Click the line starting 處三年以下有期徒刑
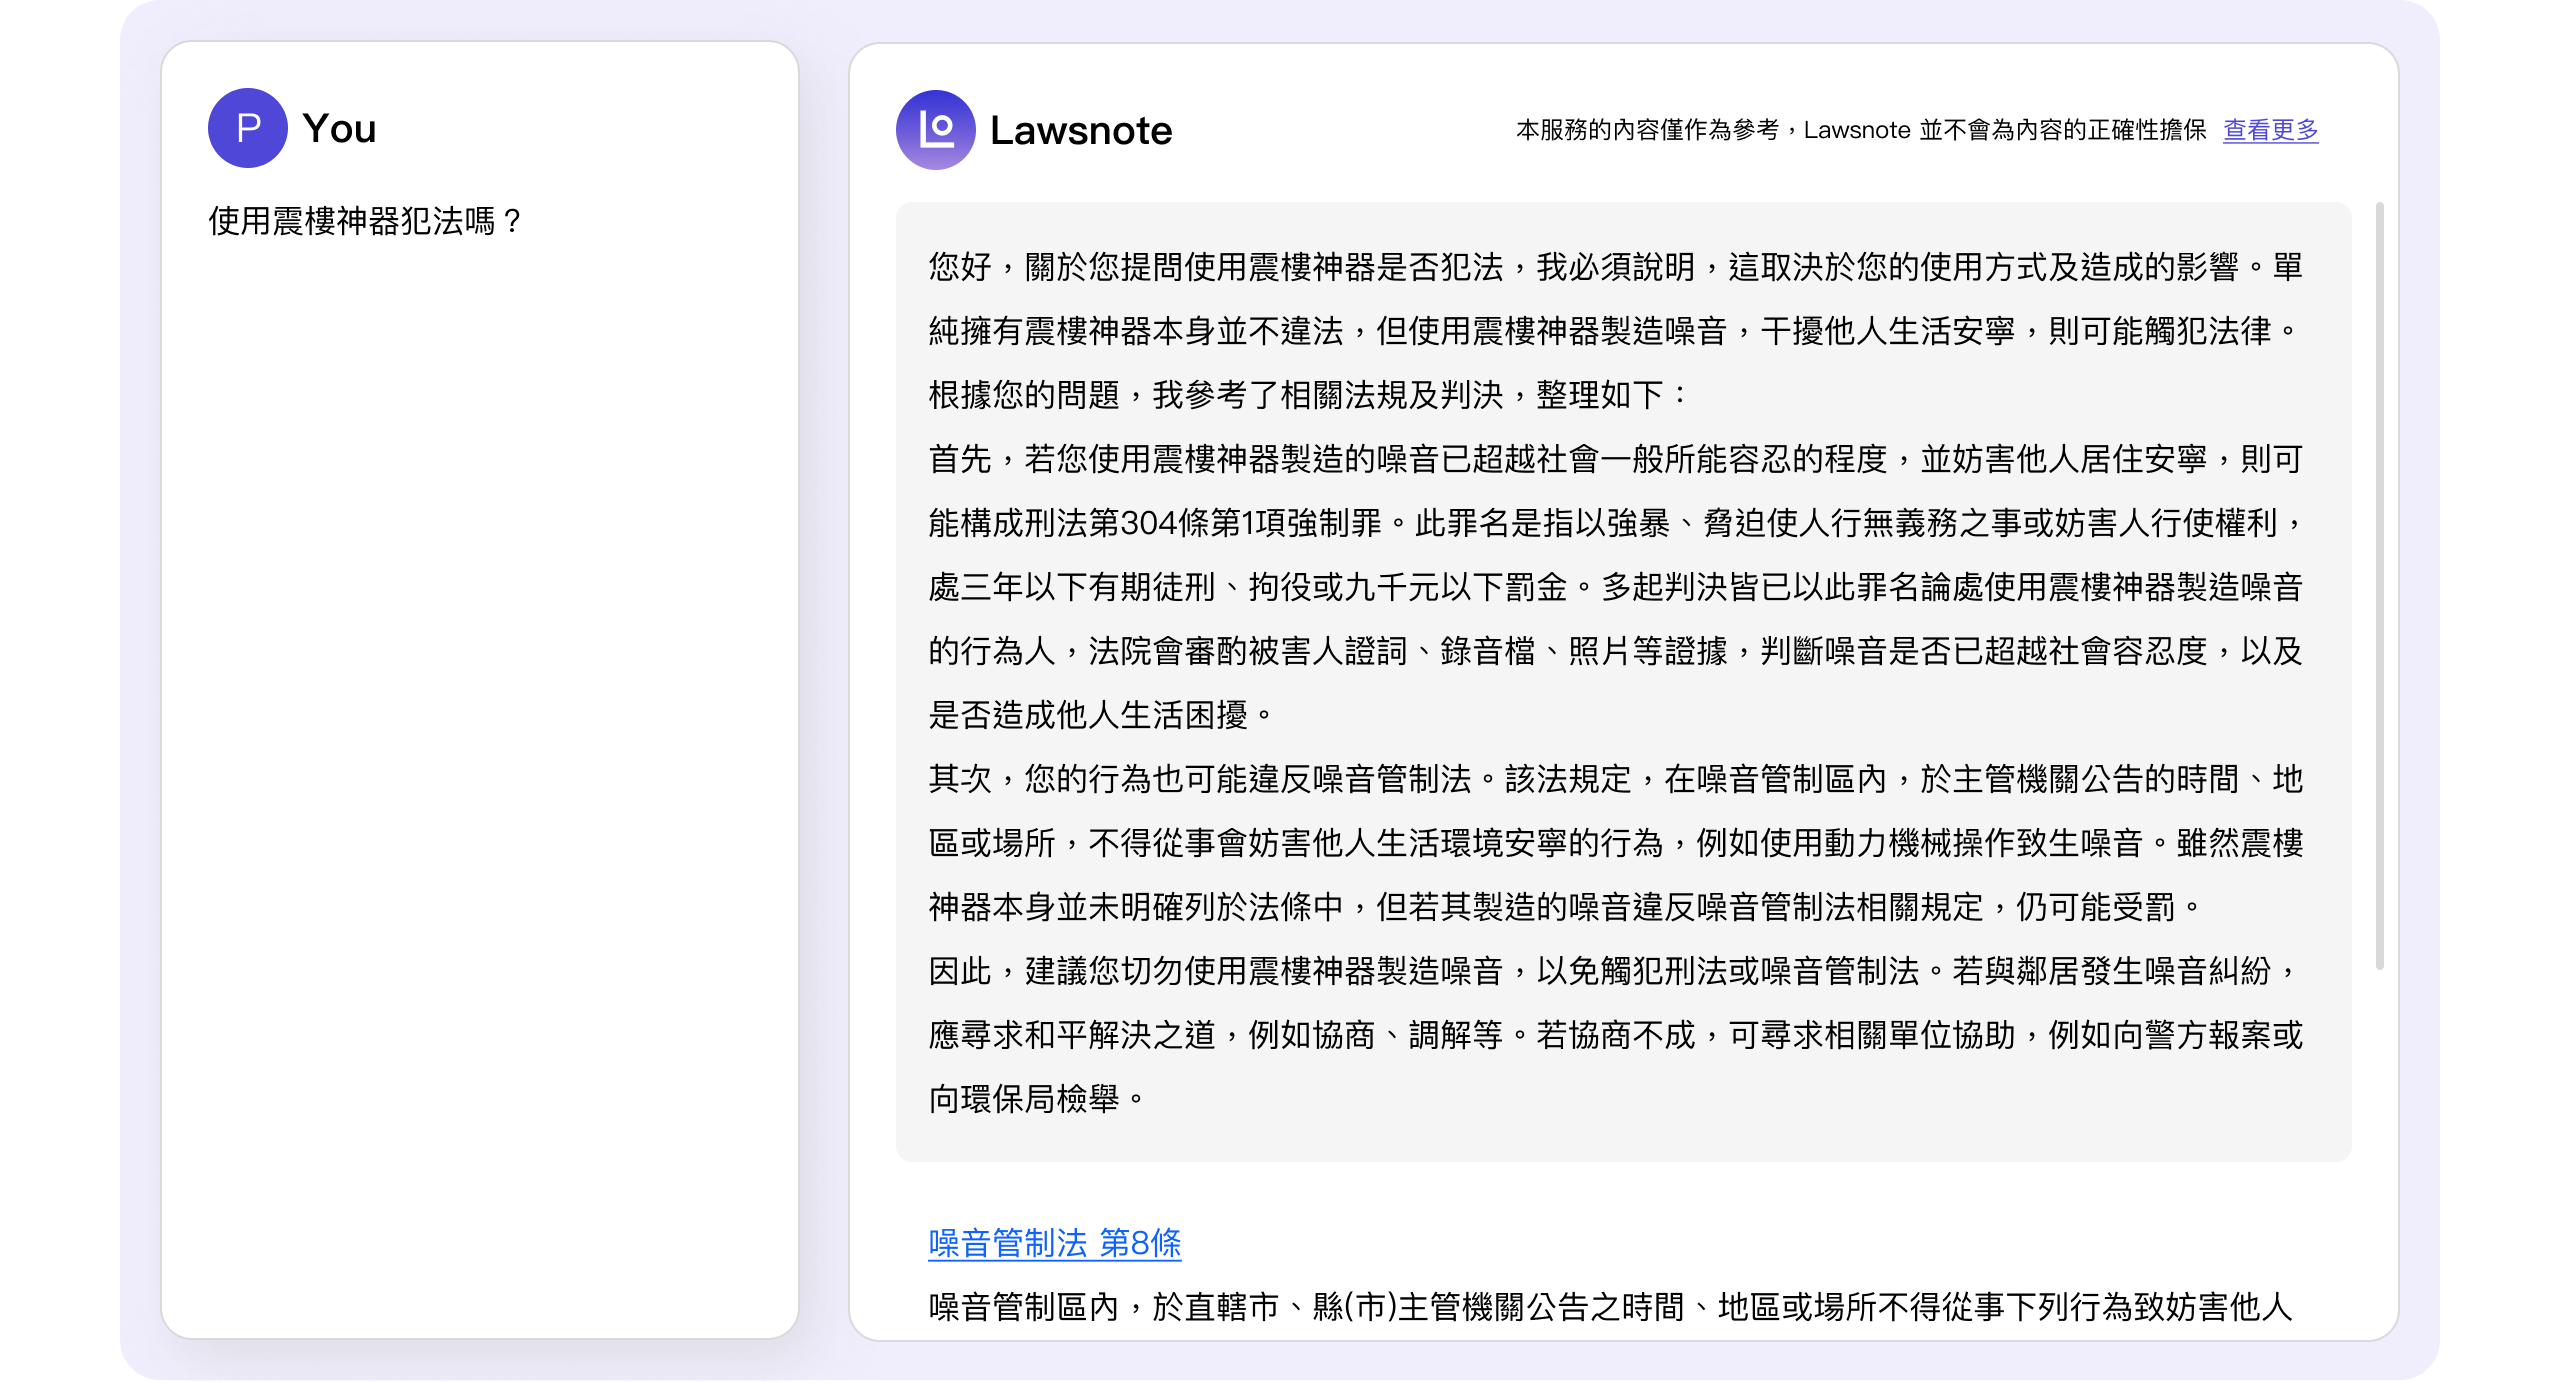2560x1382 pixels. [1614, 587]
